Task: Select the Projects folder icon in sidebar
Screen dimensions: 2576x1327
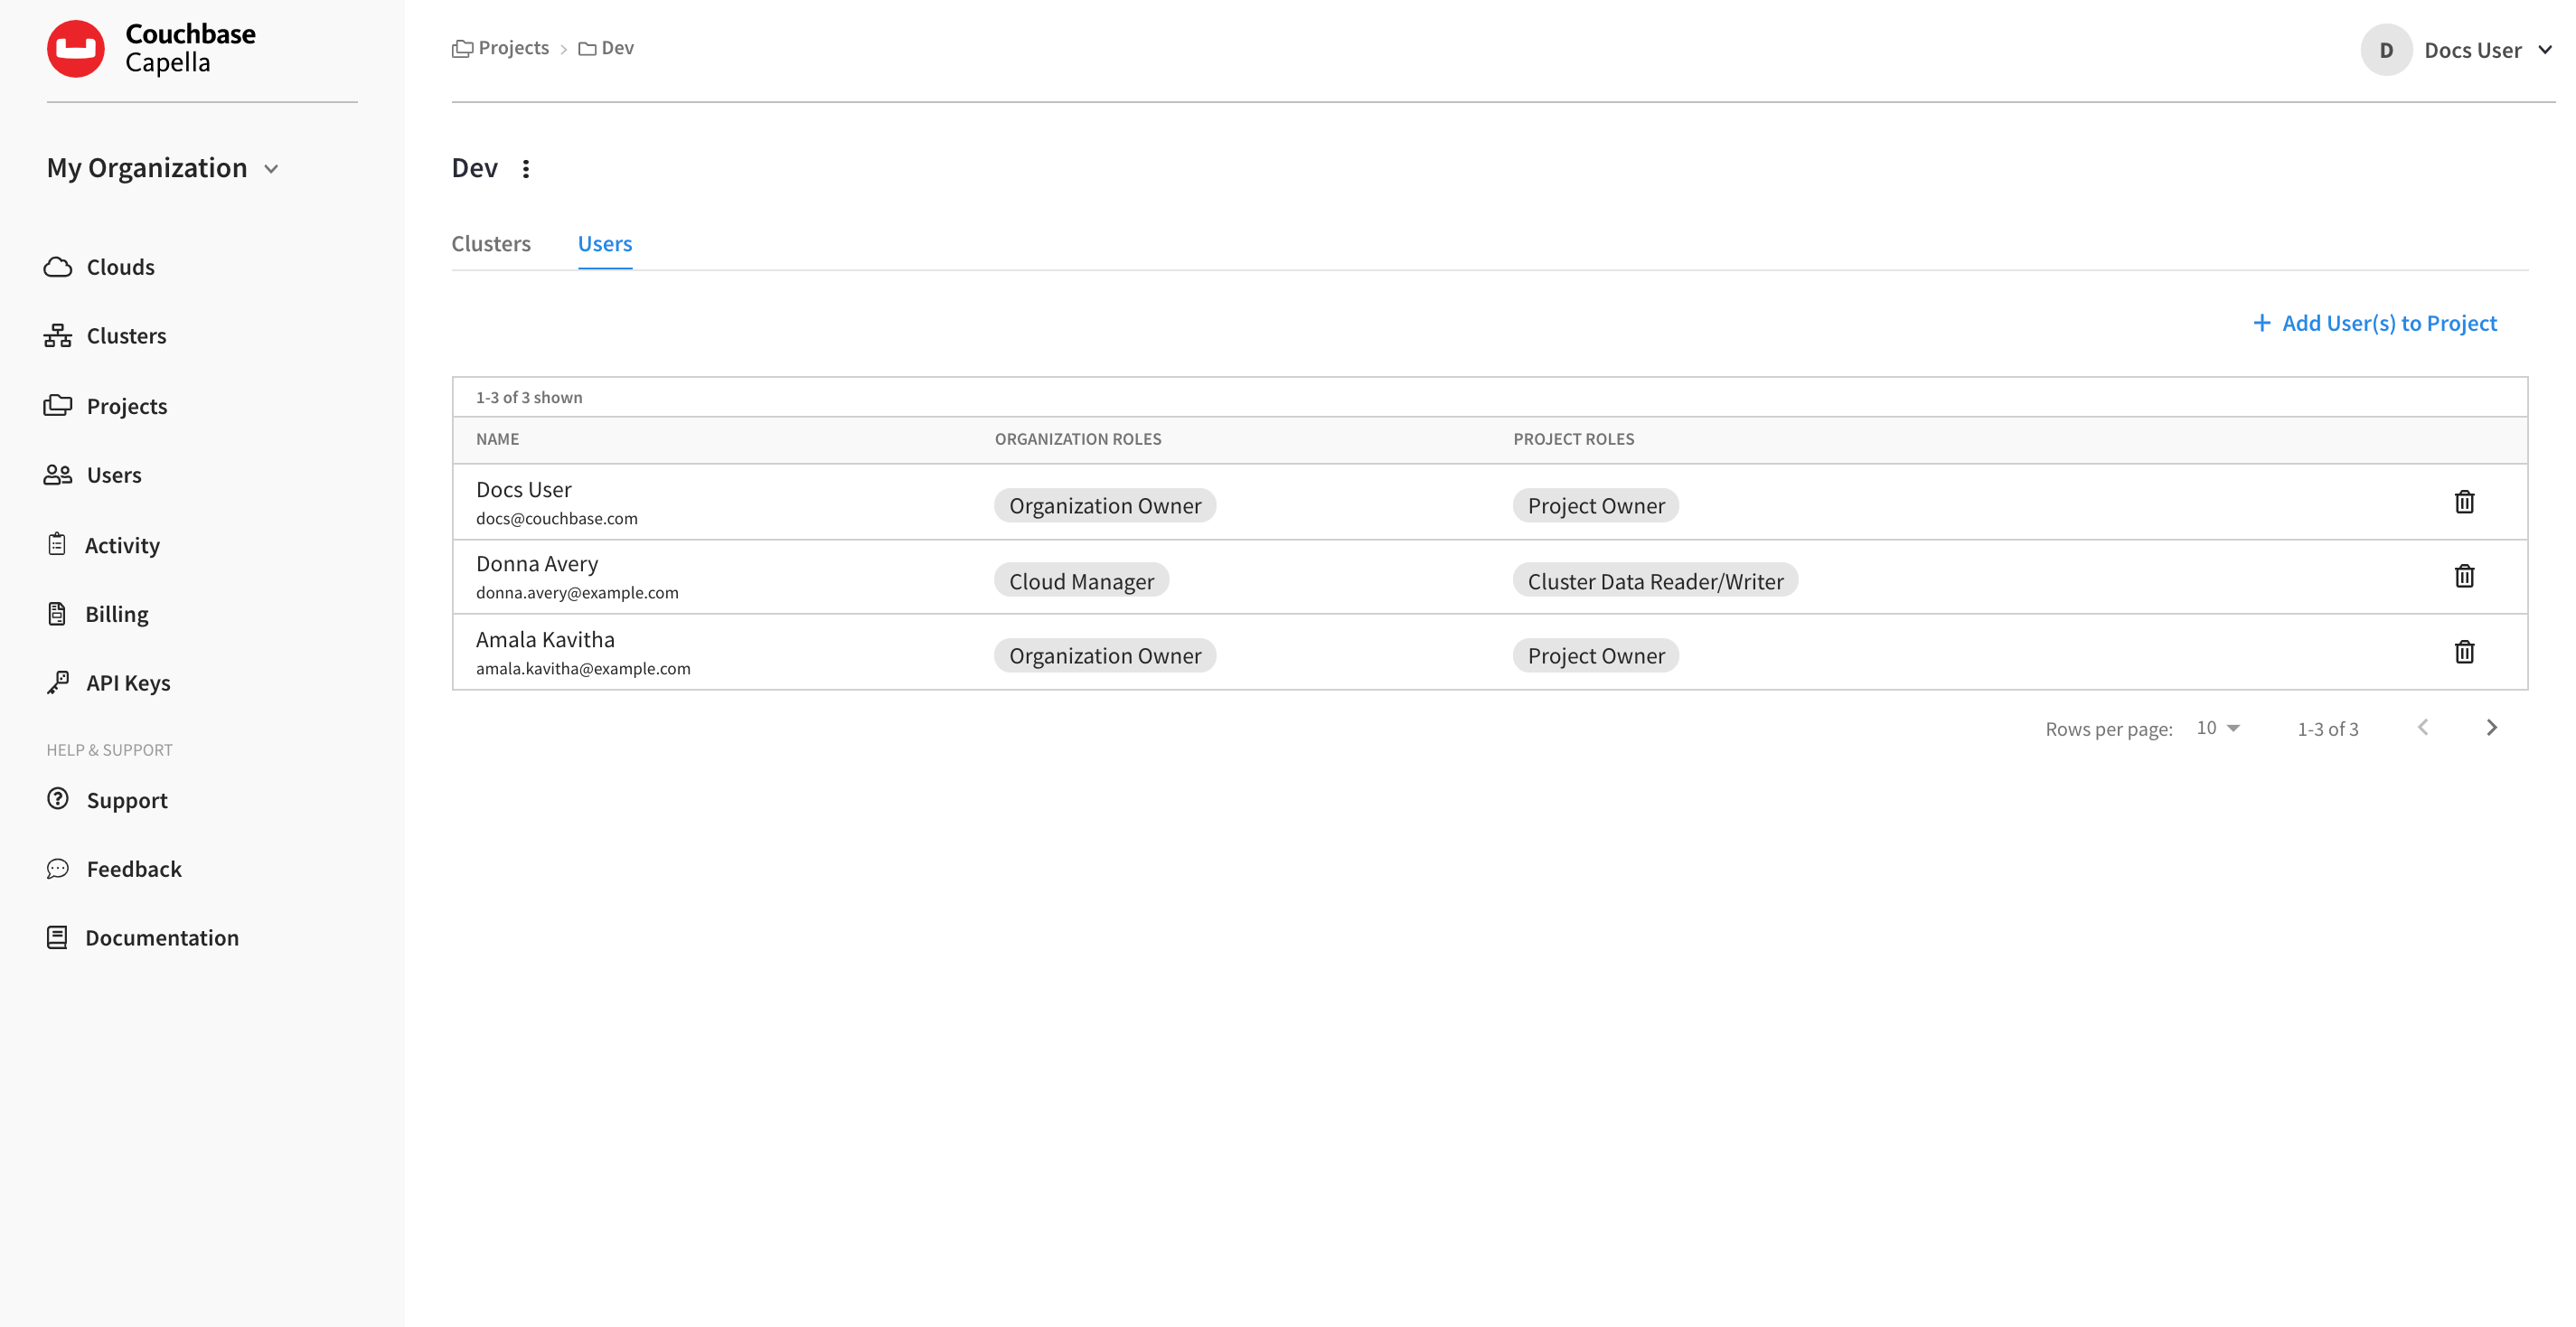Action: click(58, 405)
